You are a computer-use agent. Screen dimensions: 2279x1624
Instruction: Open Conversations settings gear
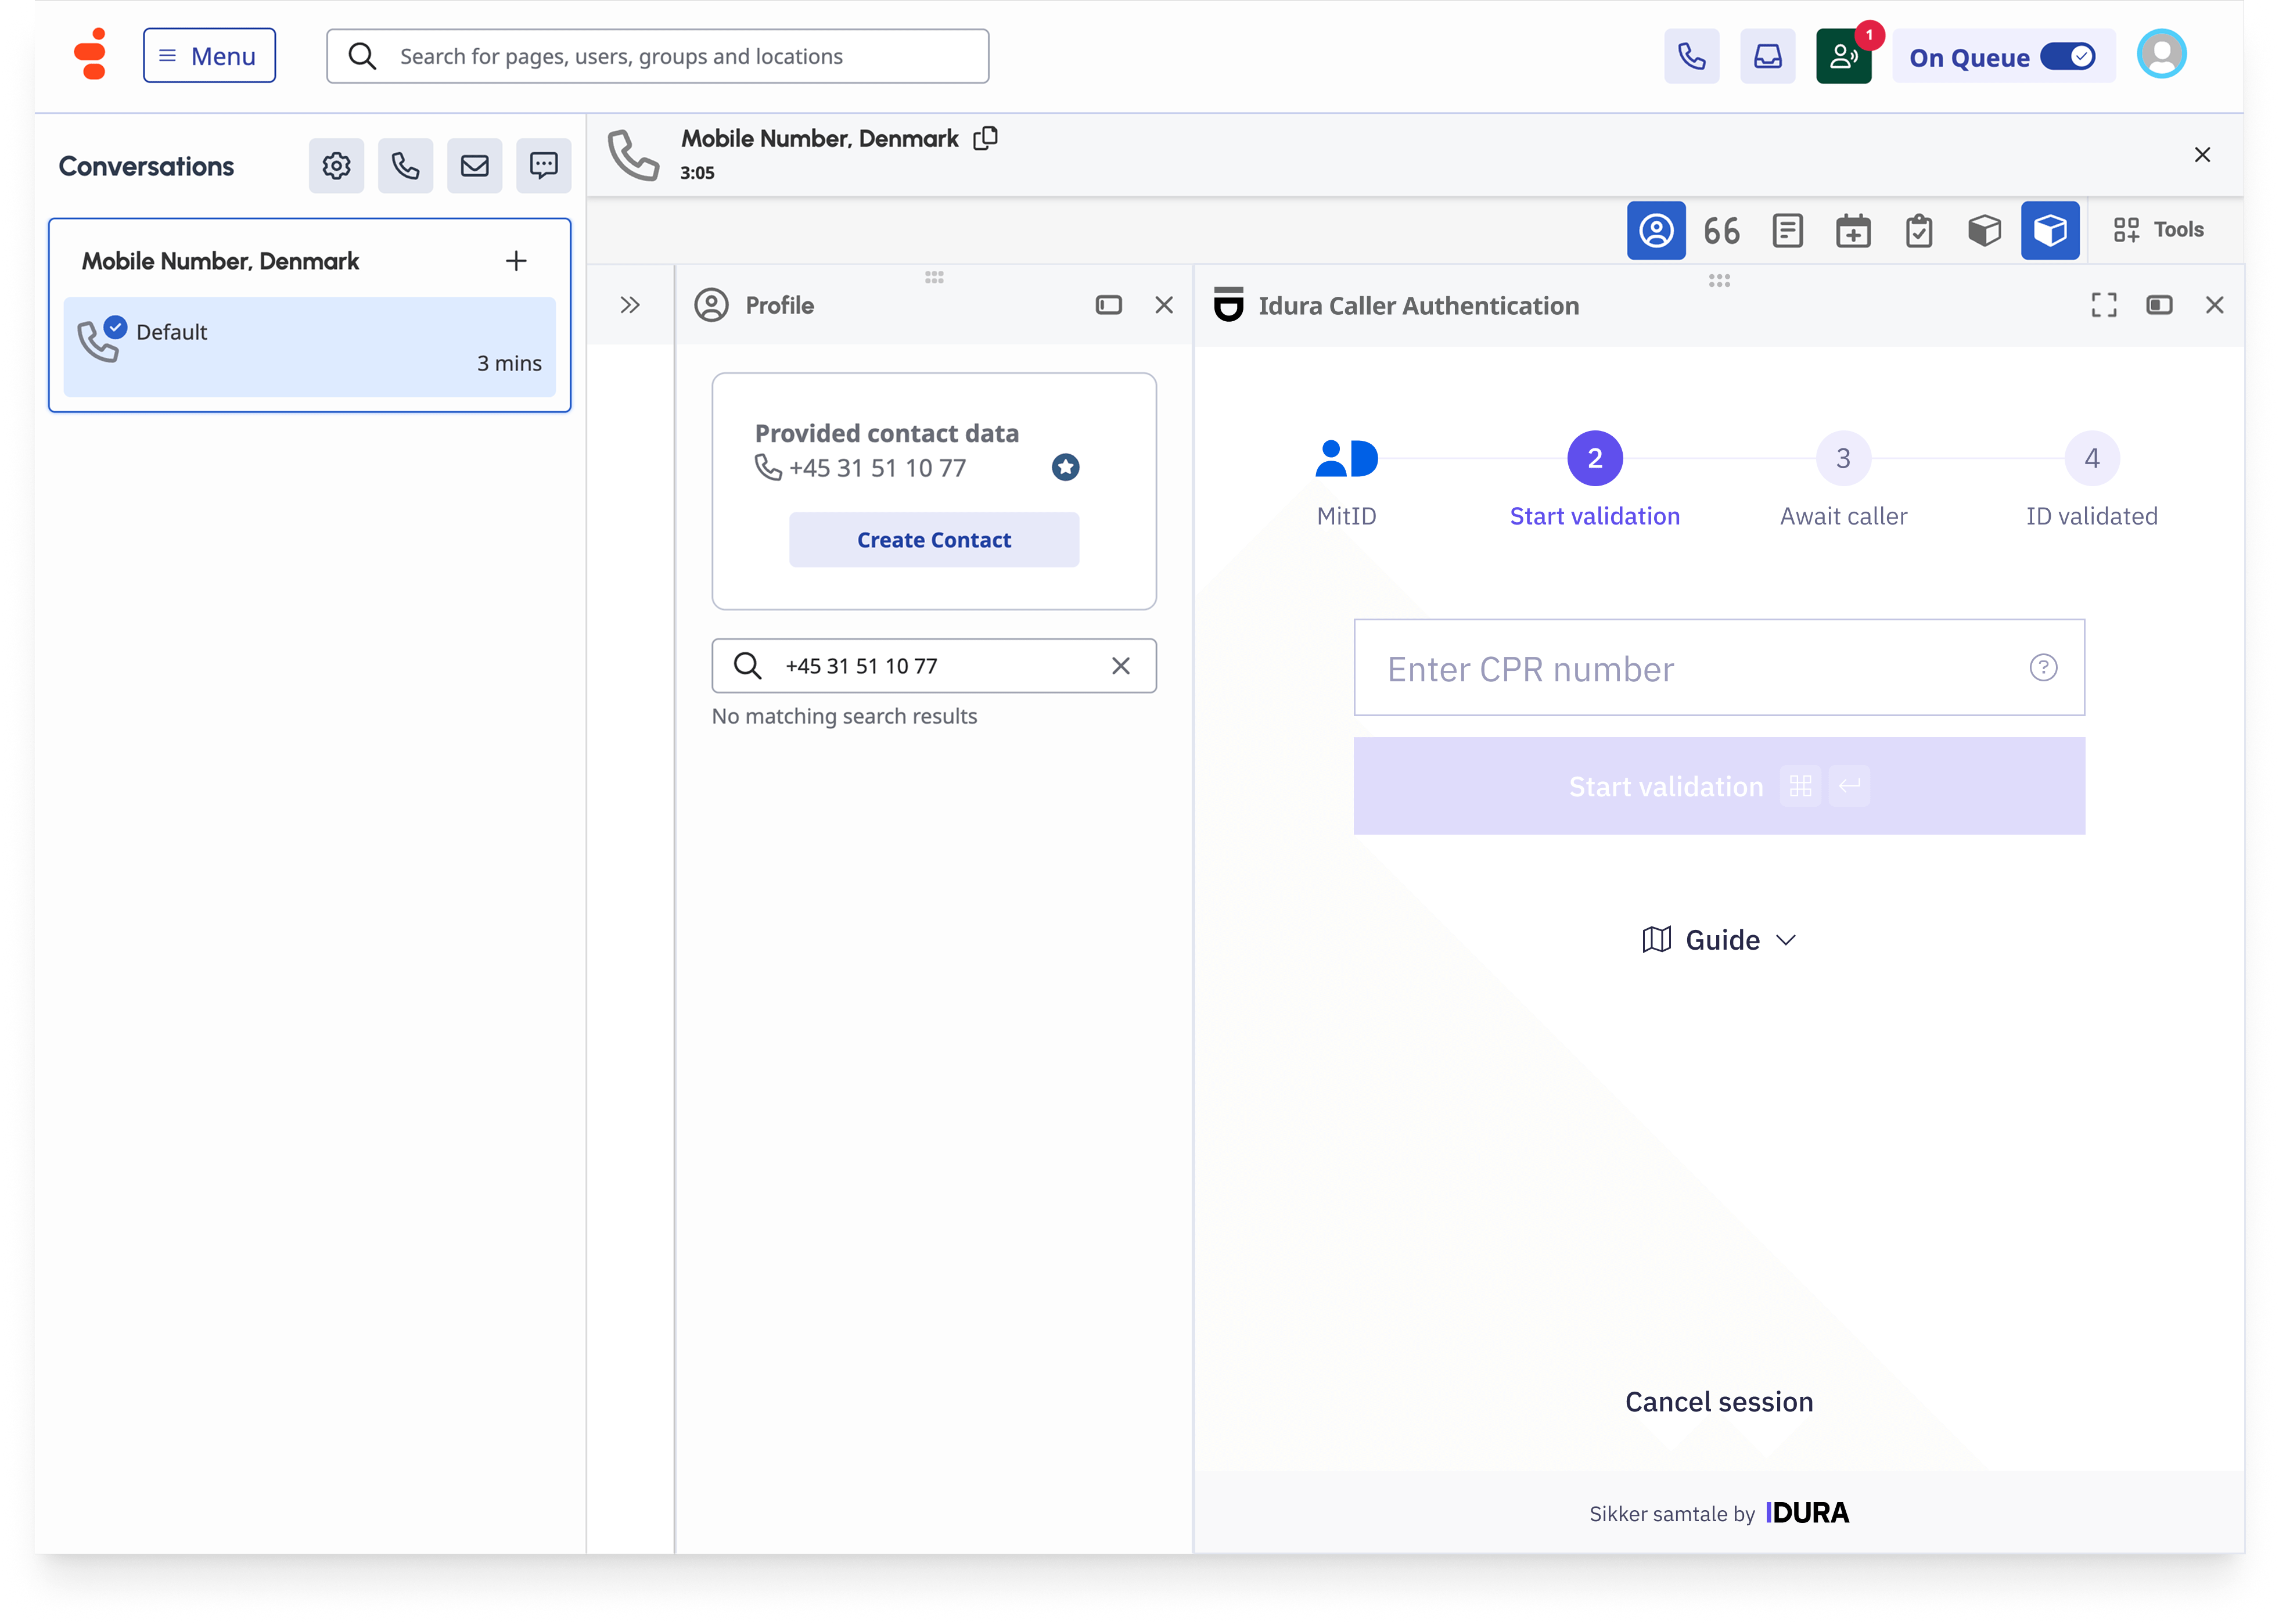tap(336, 166)
